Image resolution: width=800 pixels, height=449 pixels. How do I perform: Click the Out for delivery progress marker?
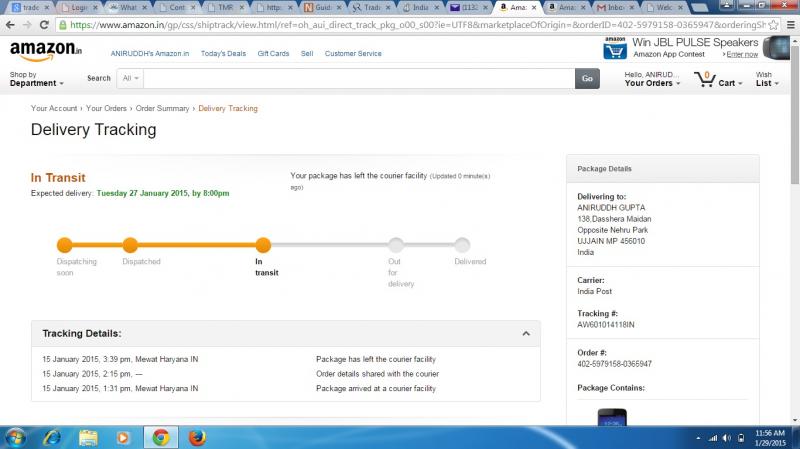pyautogui.click(x=396, y=245)
